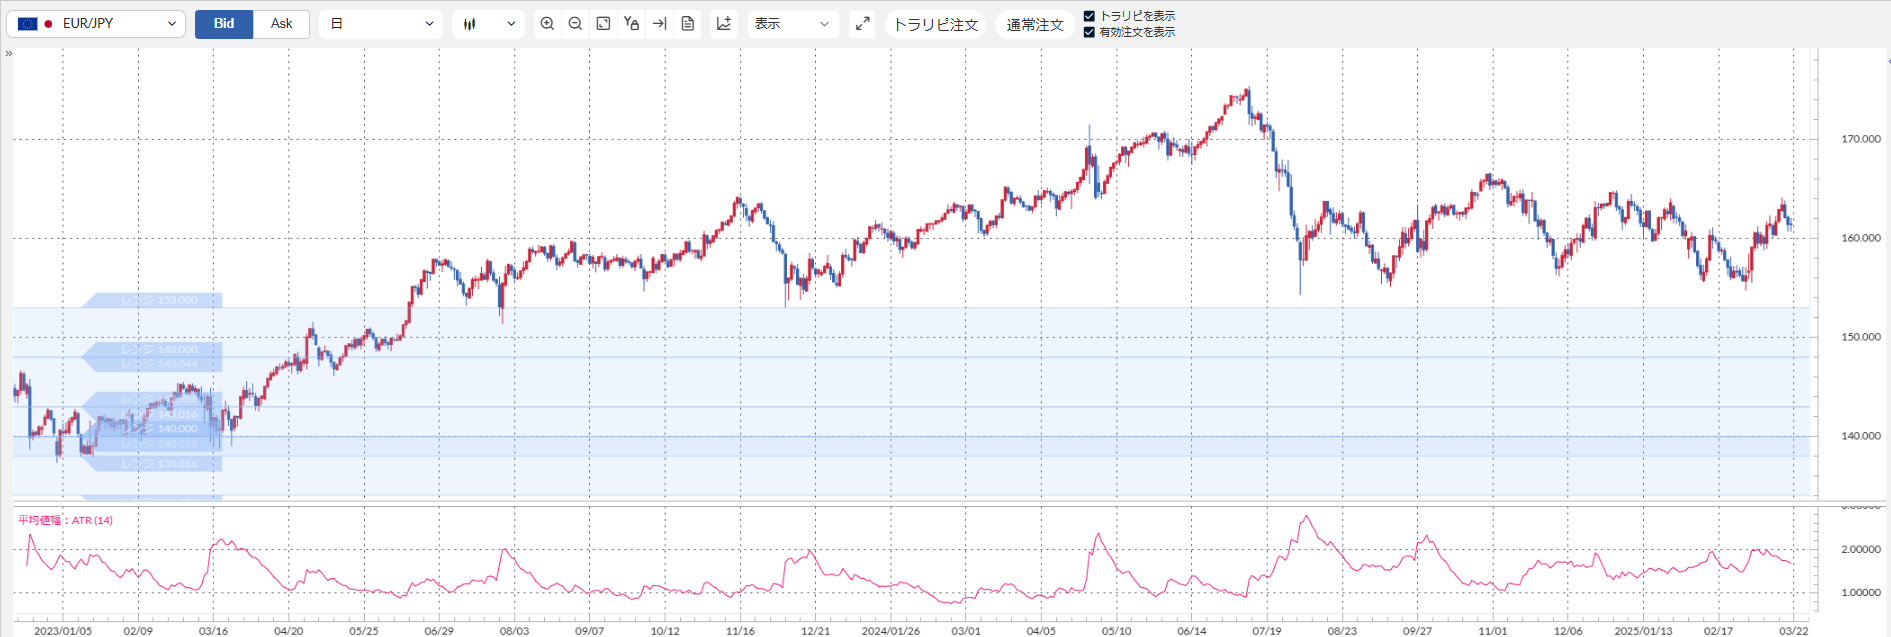1891x637 pixels.
Task: Expand chart to fullscreen
Action: pyautogui.click(x=863, y=24)
